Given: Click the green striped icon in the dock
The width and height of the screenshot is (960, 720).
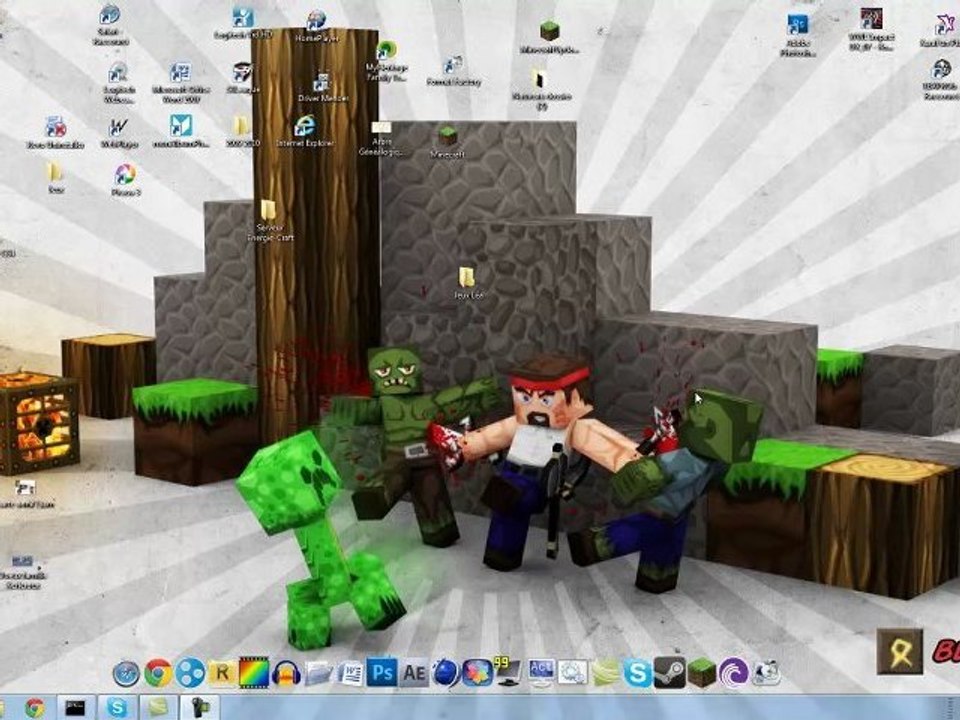Looking at the screenshot, I should point(606,673).
